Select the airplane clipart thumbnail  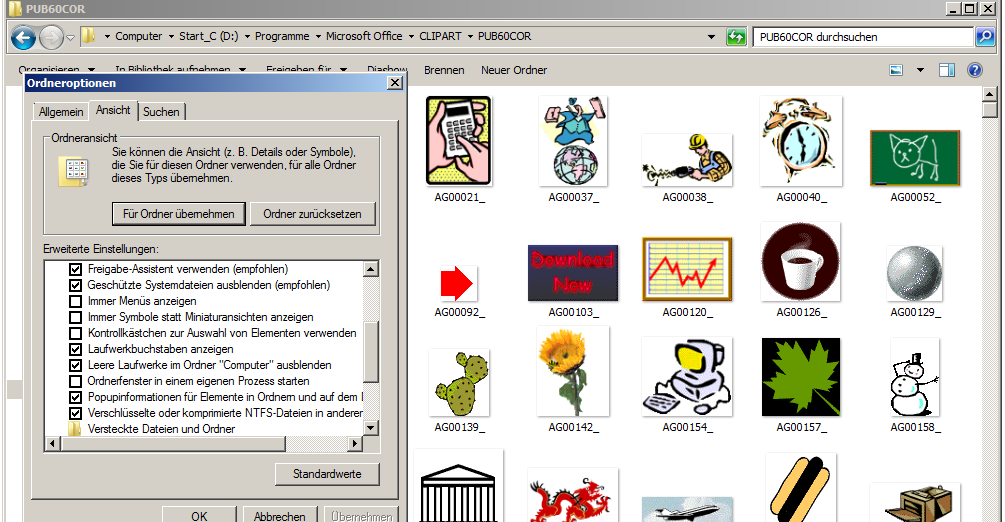(x=687, y=510)
